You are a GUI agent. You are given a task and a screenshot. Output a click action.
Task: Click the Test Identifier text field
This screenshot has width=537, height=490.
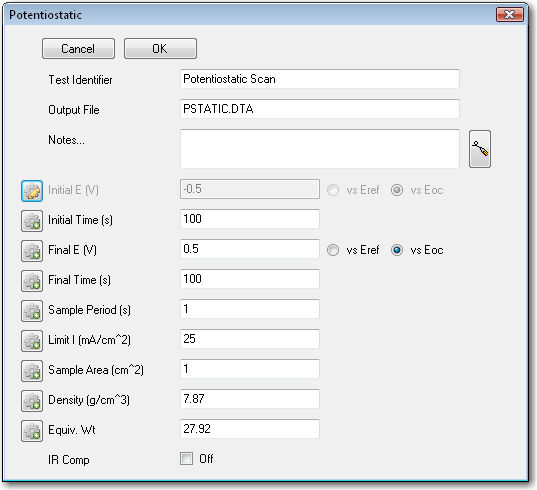click(320, 79)
